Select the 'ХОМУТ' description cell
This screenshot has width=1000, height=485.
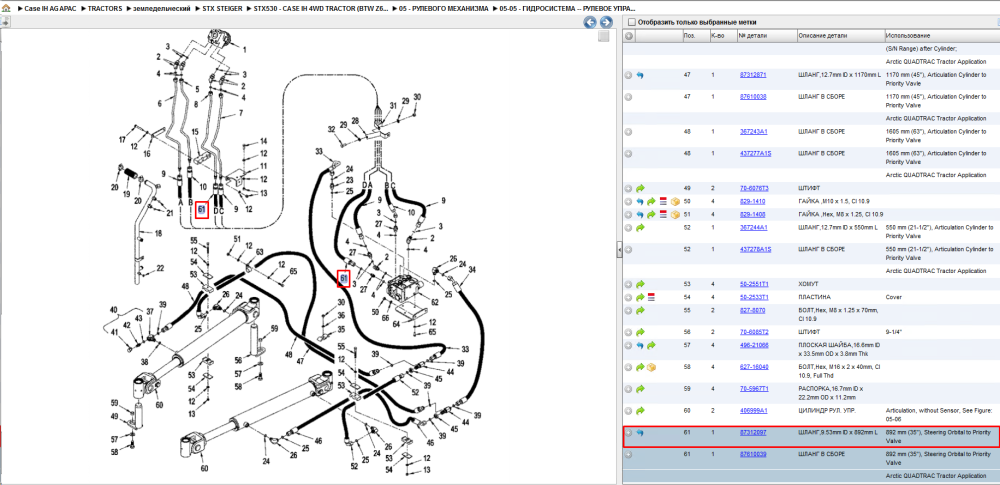click(x=807, y=284)
